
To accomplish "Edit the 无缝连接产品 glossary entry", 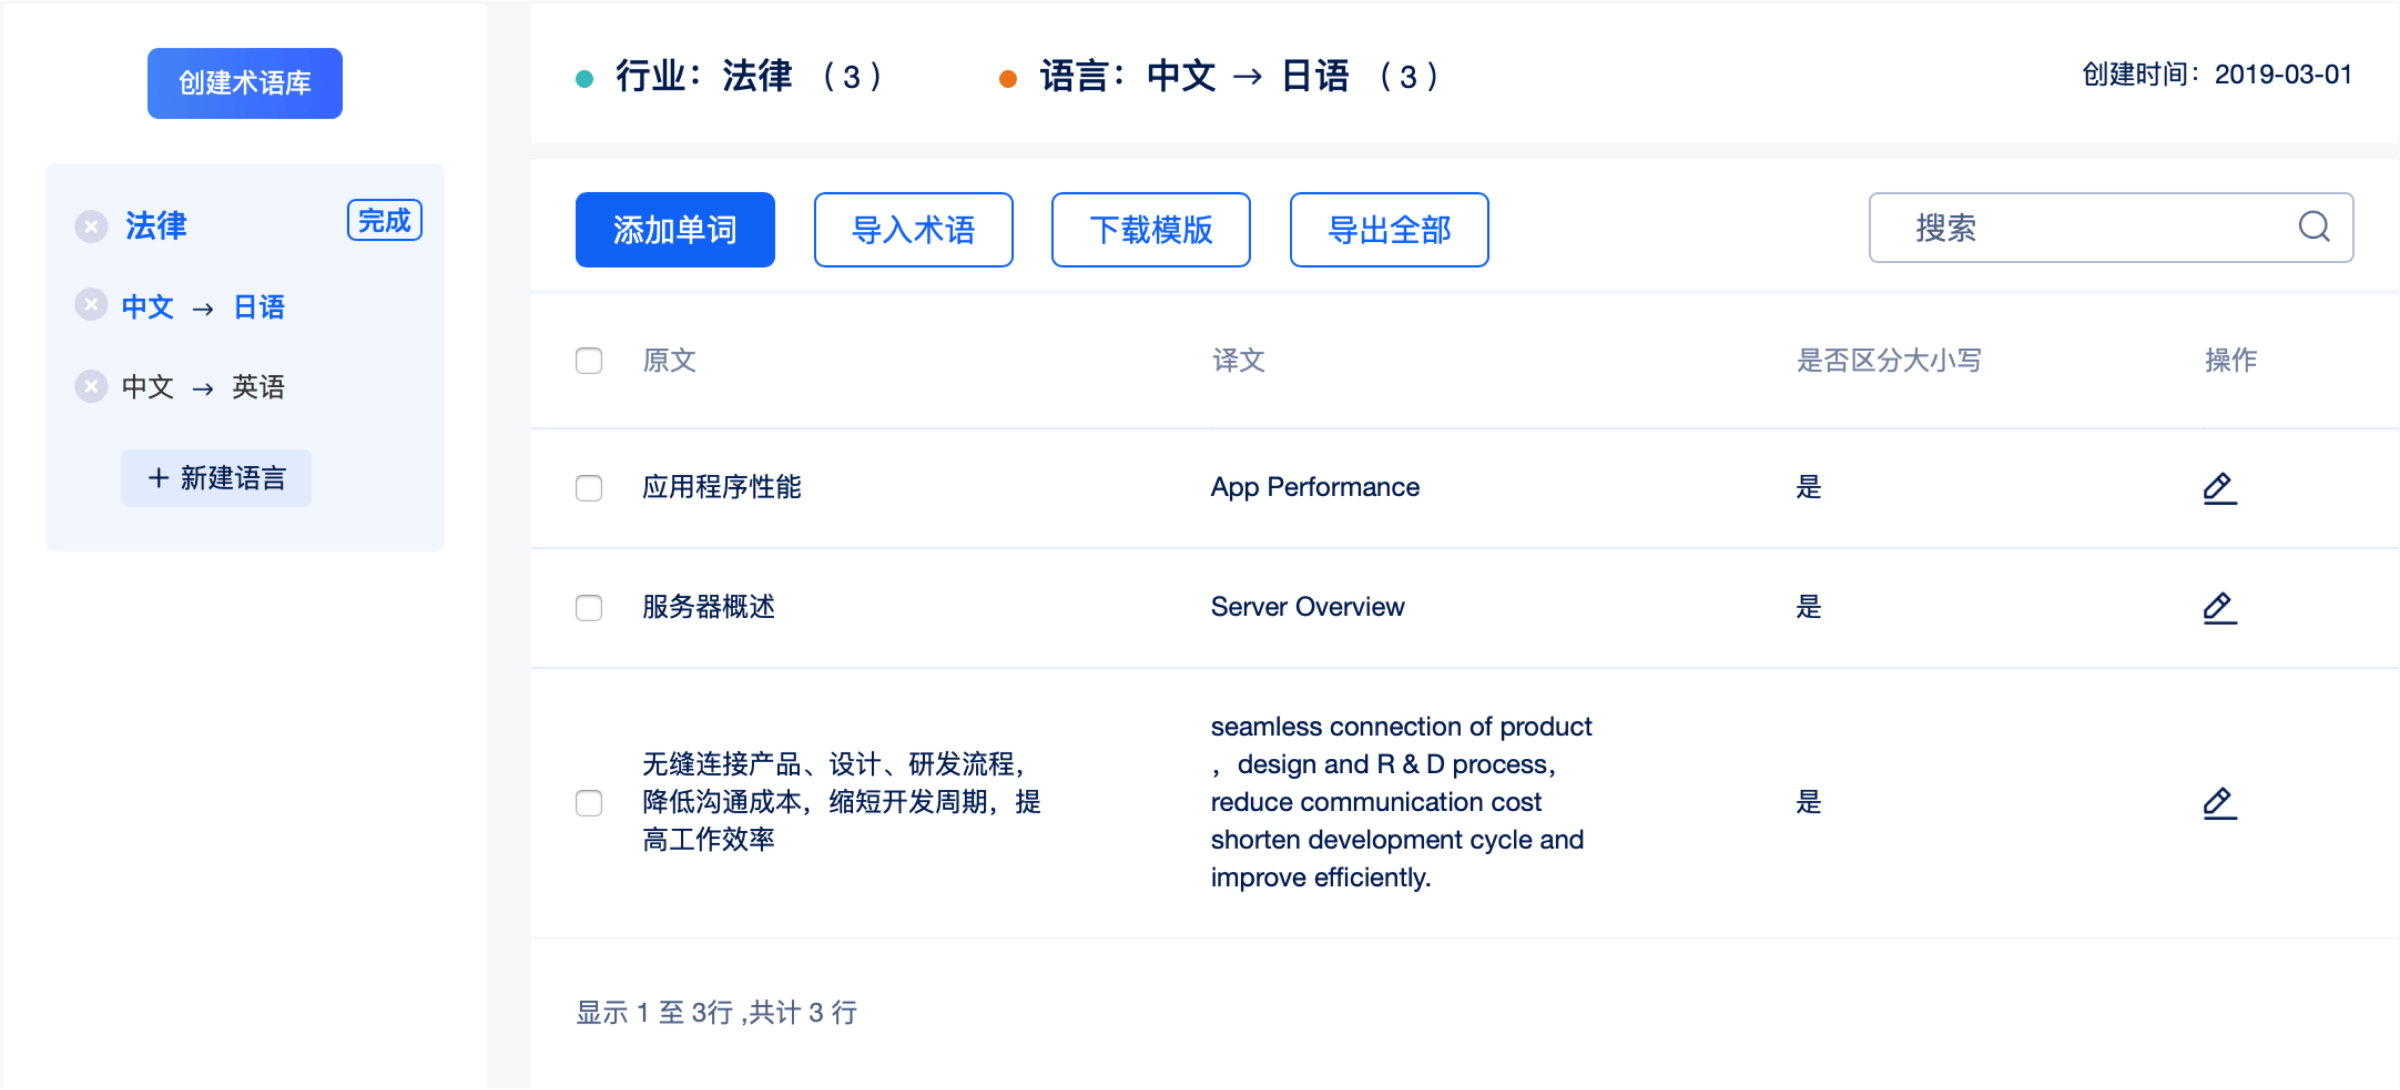I will [2219, 802].
